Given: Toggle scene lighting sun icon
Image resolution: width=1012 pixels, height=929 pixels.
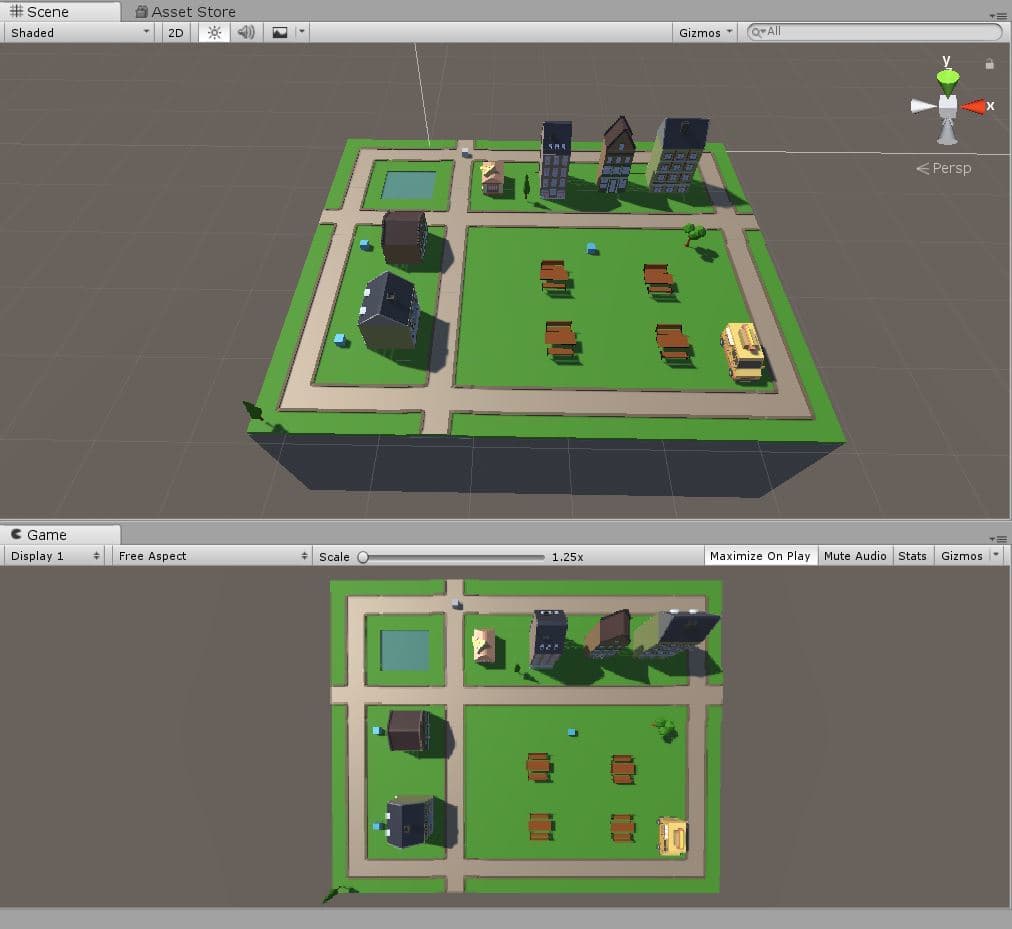Looking at the screenshot, I should click(214, 32).
